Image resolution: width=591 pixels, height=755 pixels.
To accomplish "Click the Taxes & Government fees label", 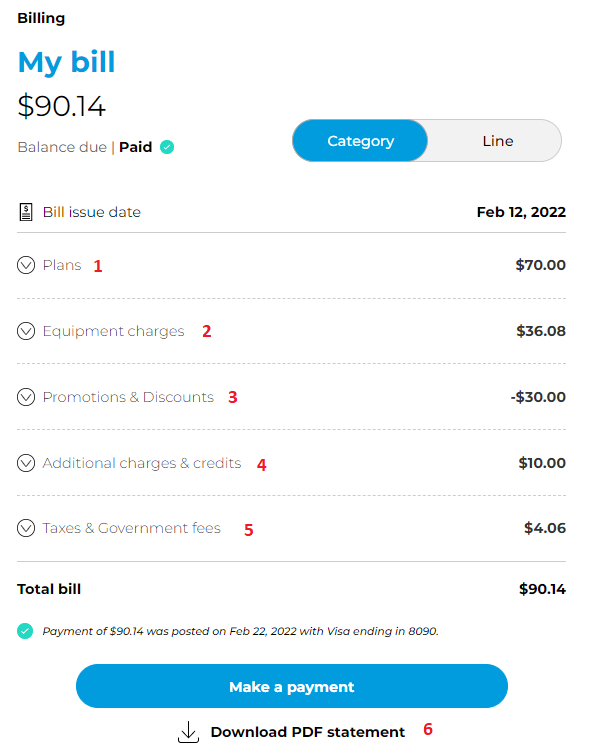I will (x=131, y=528).
